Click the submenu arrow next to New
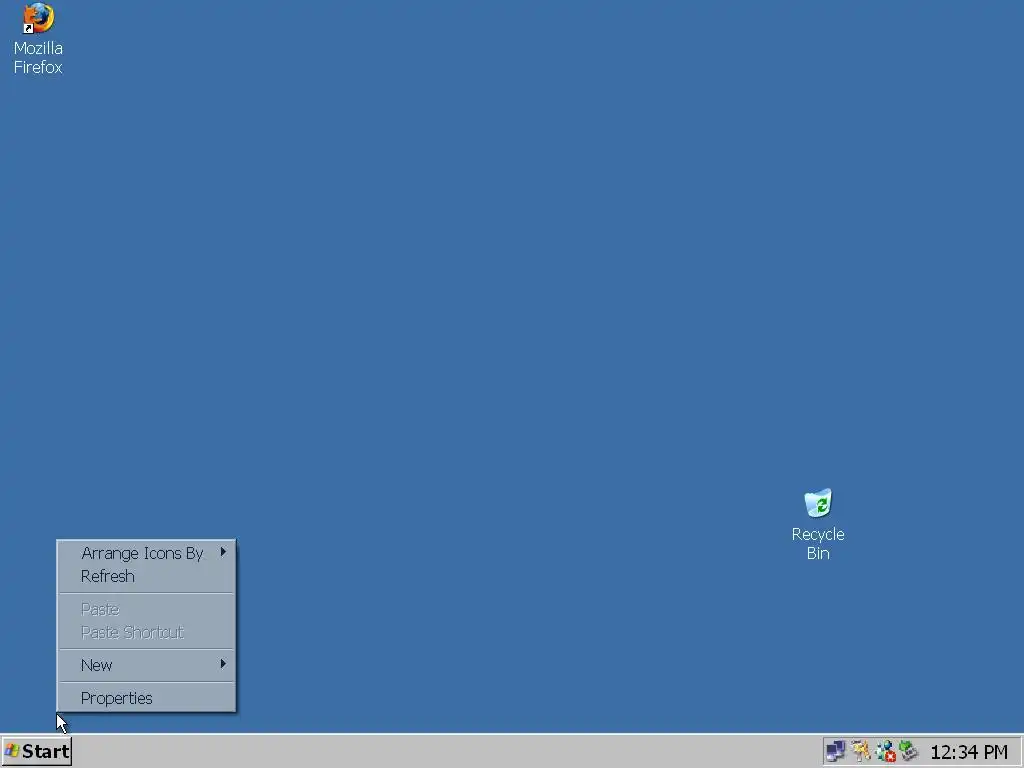 pos(223,664)
